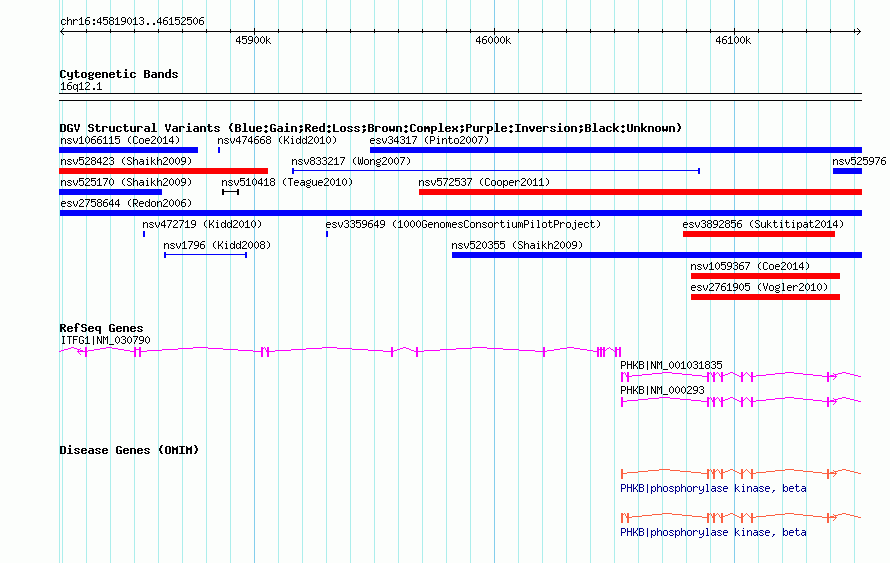Open the nsv510418 (Teague2010) label
Screen dimensions: 890x563
[x=287, y=182]
